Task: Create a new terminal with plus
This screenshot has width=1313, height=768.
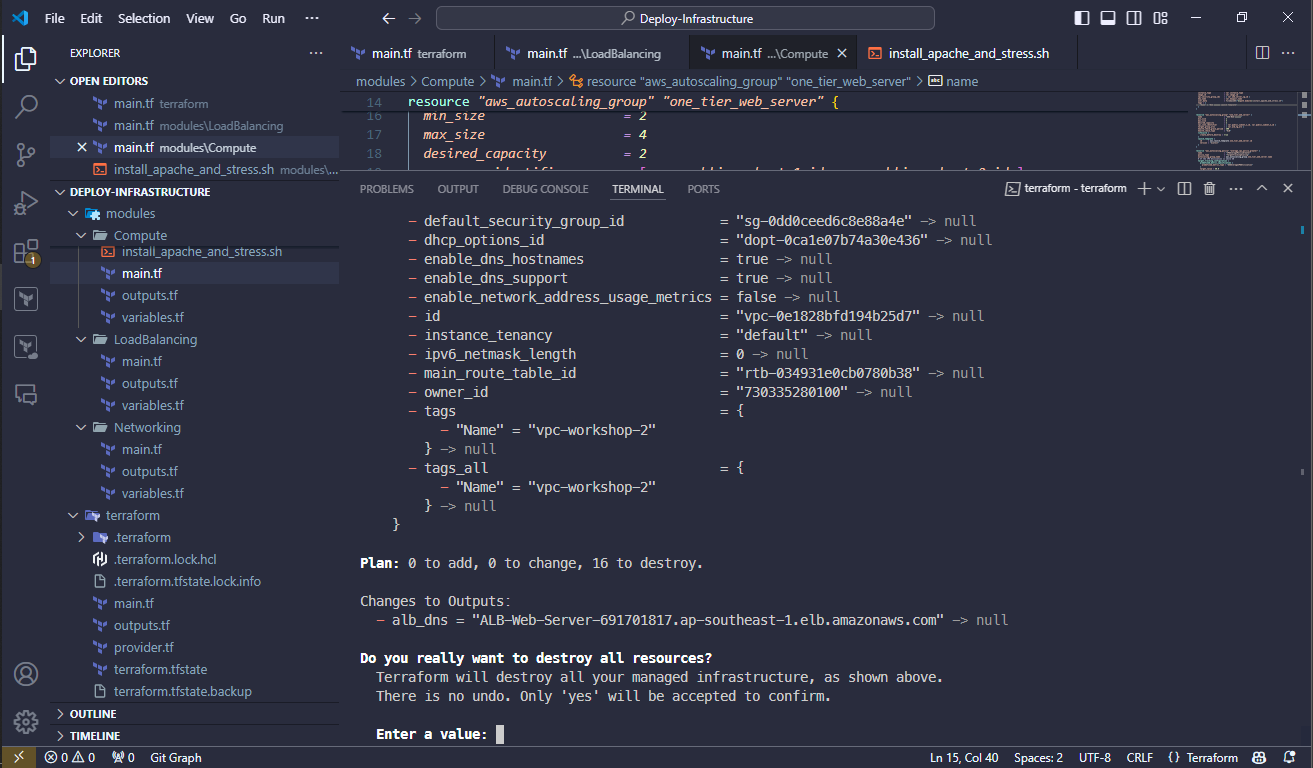Action: (1144, 188)
